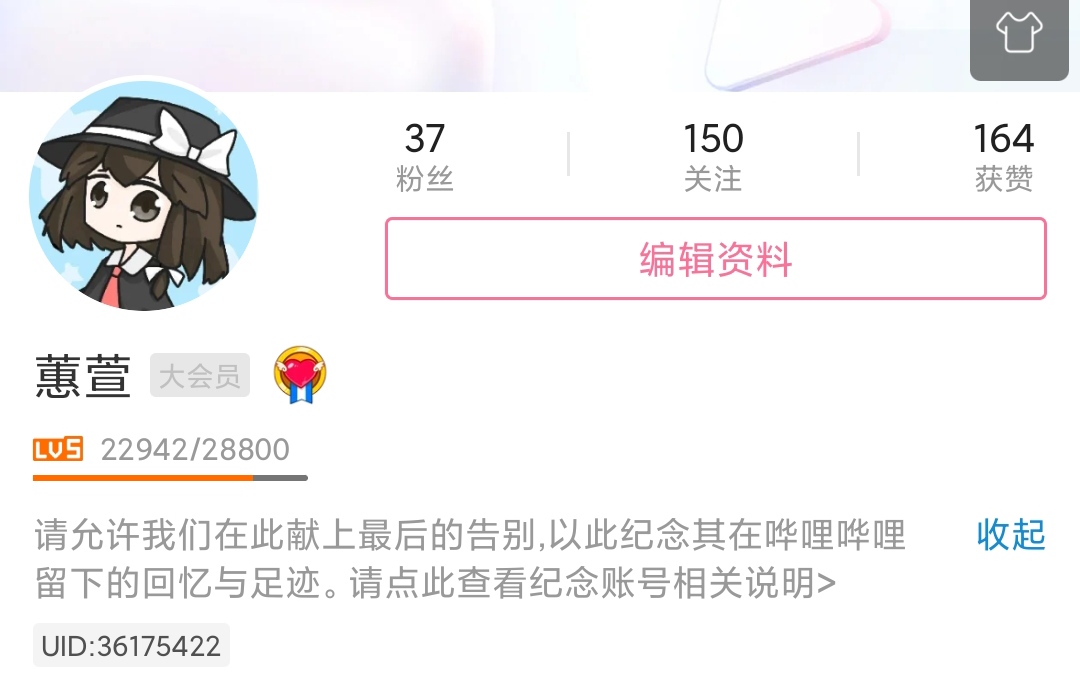
Task: Click the orange level progress bar
Action: point(170,478)
